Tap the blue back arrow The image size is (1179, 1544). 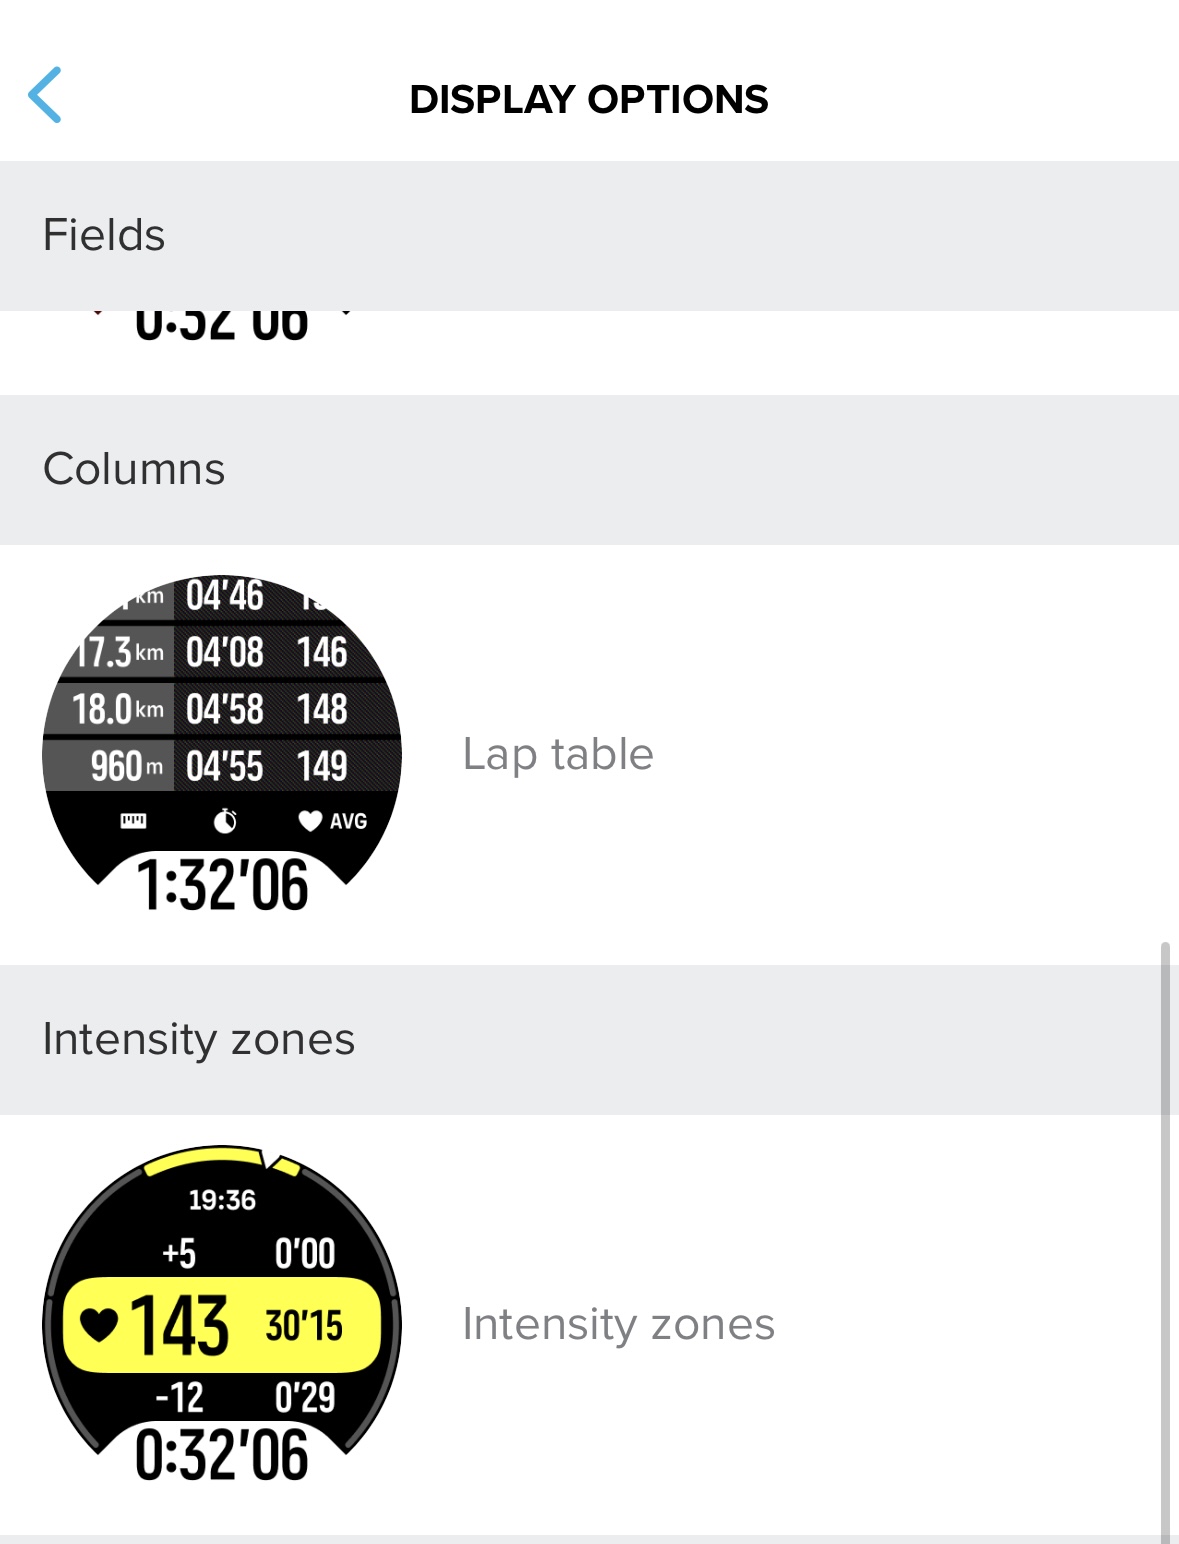(x=45, y=95)
